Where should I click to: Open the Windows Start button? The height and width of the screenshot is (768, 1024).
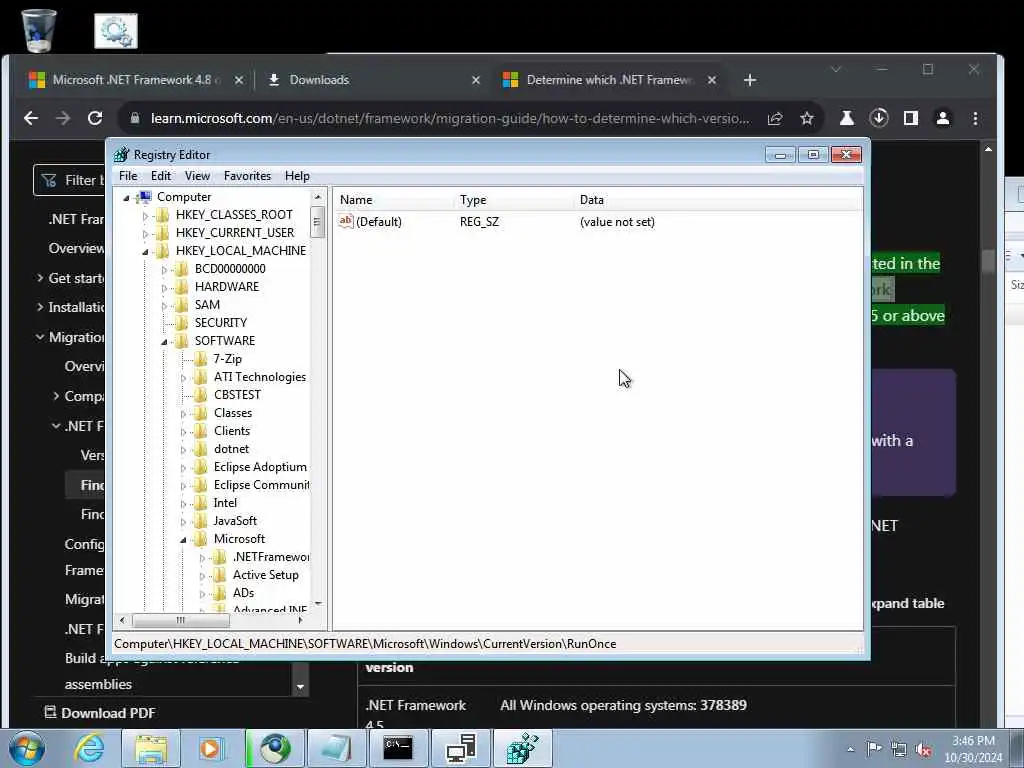[x=26, y=748]
